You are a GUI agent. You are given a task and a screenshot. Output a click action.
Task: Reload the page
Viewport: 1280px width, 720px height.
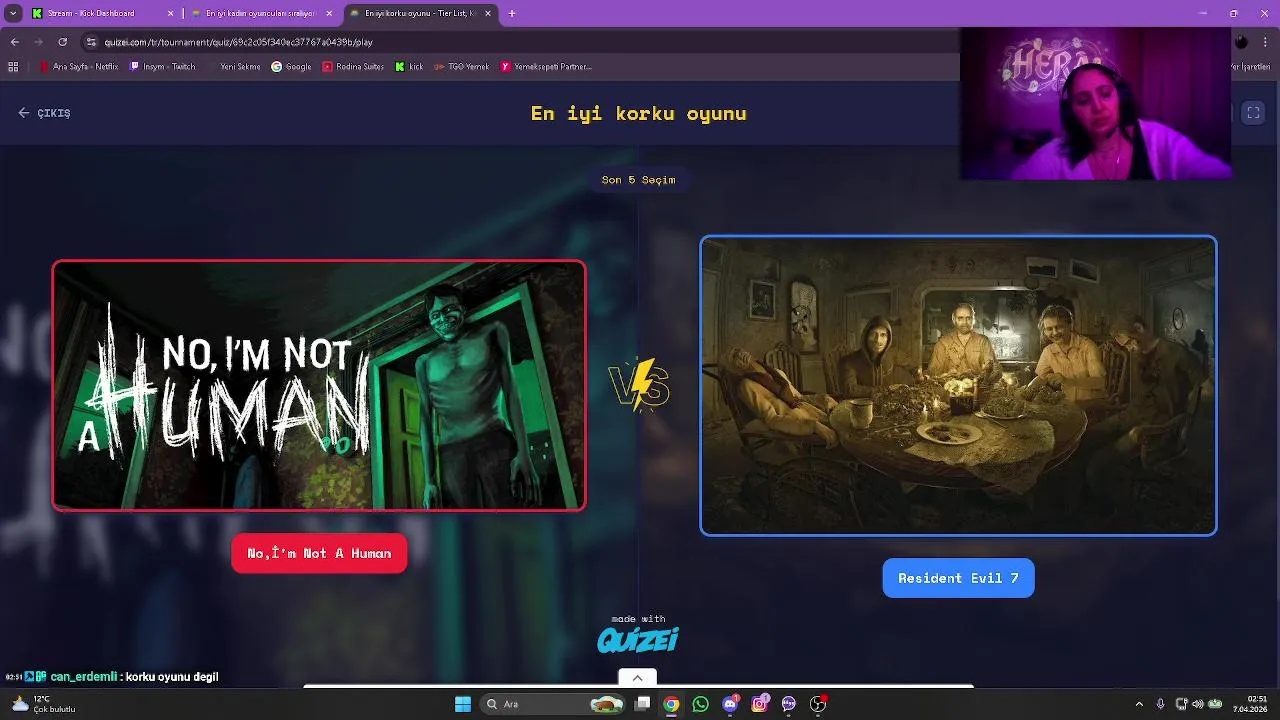[62, 42]
